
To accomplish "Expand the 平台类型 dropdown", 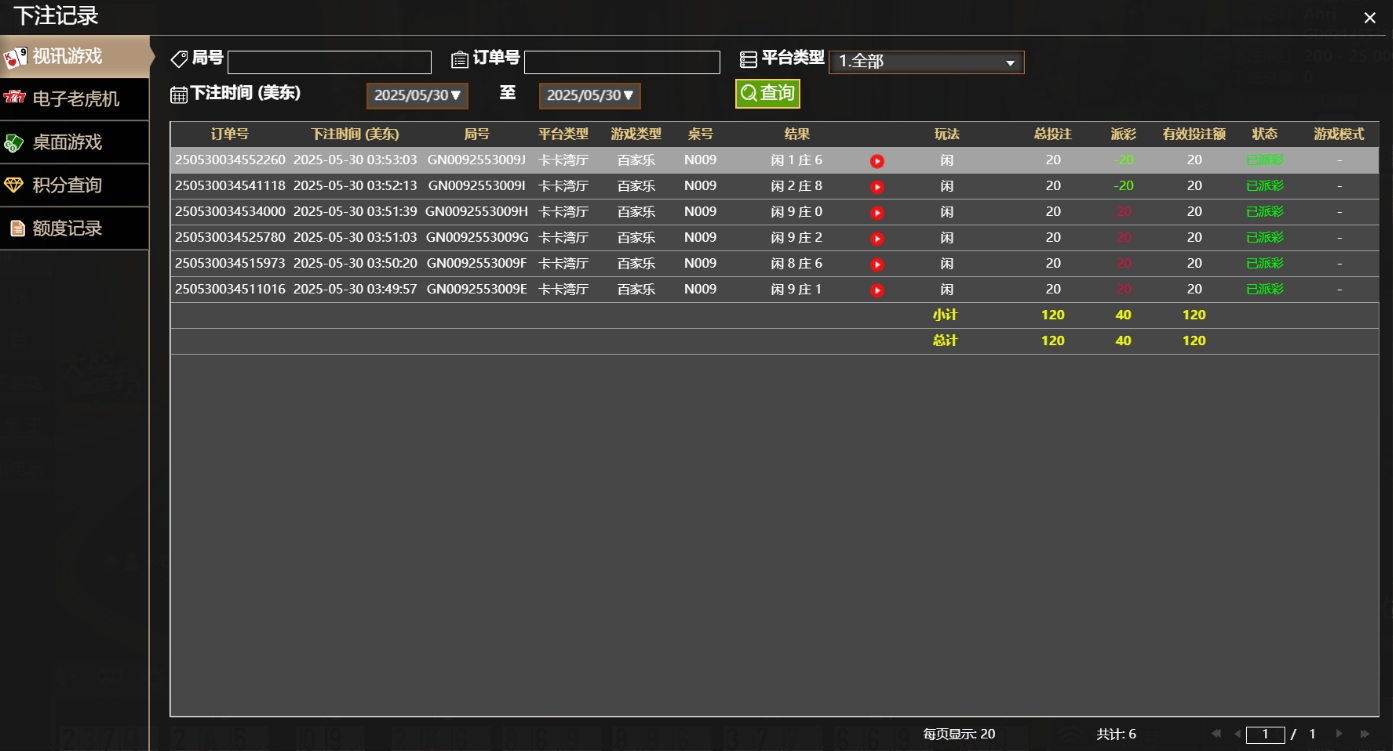I will (926, 62).
